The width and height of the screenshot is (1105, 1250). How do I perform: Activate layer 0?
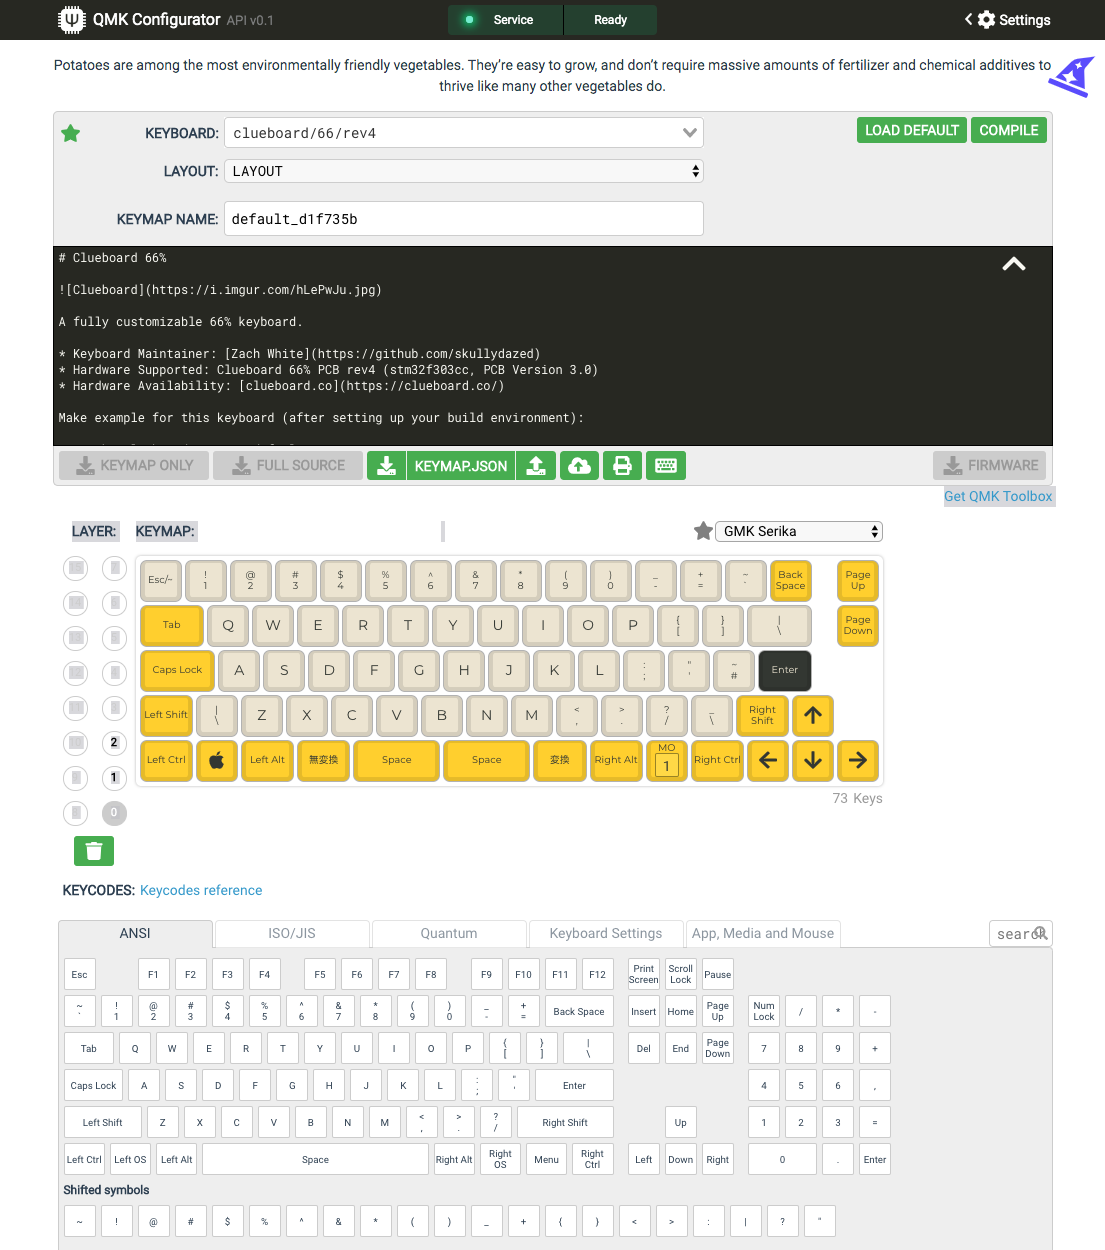tap(113, 813)
